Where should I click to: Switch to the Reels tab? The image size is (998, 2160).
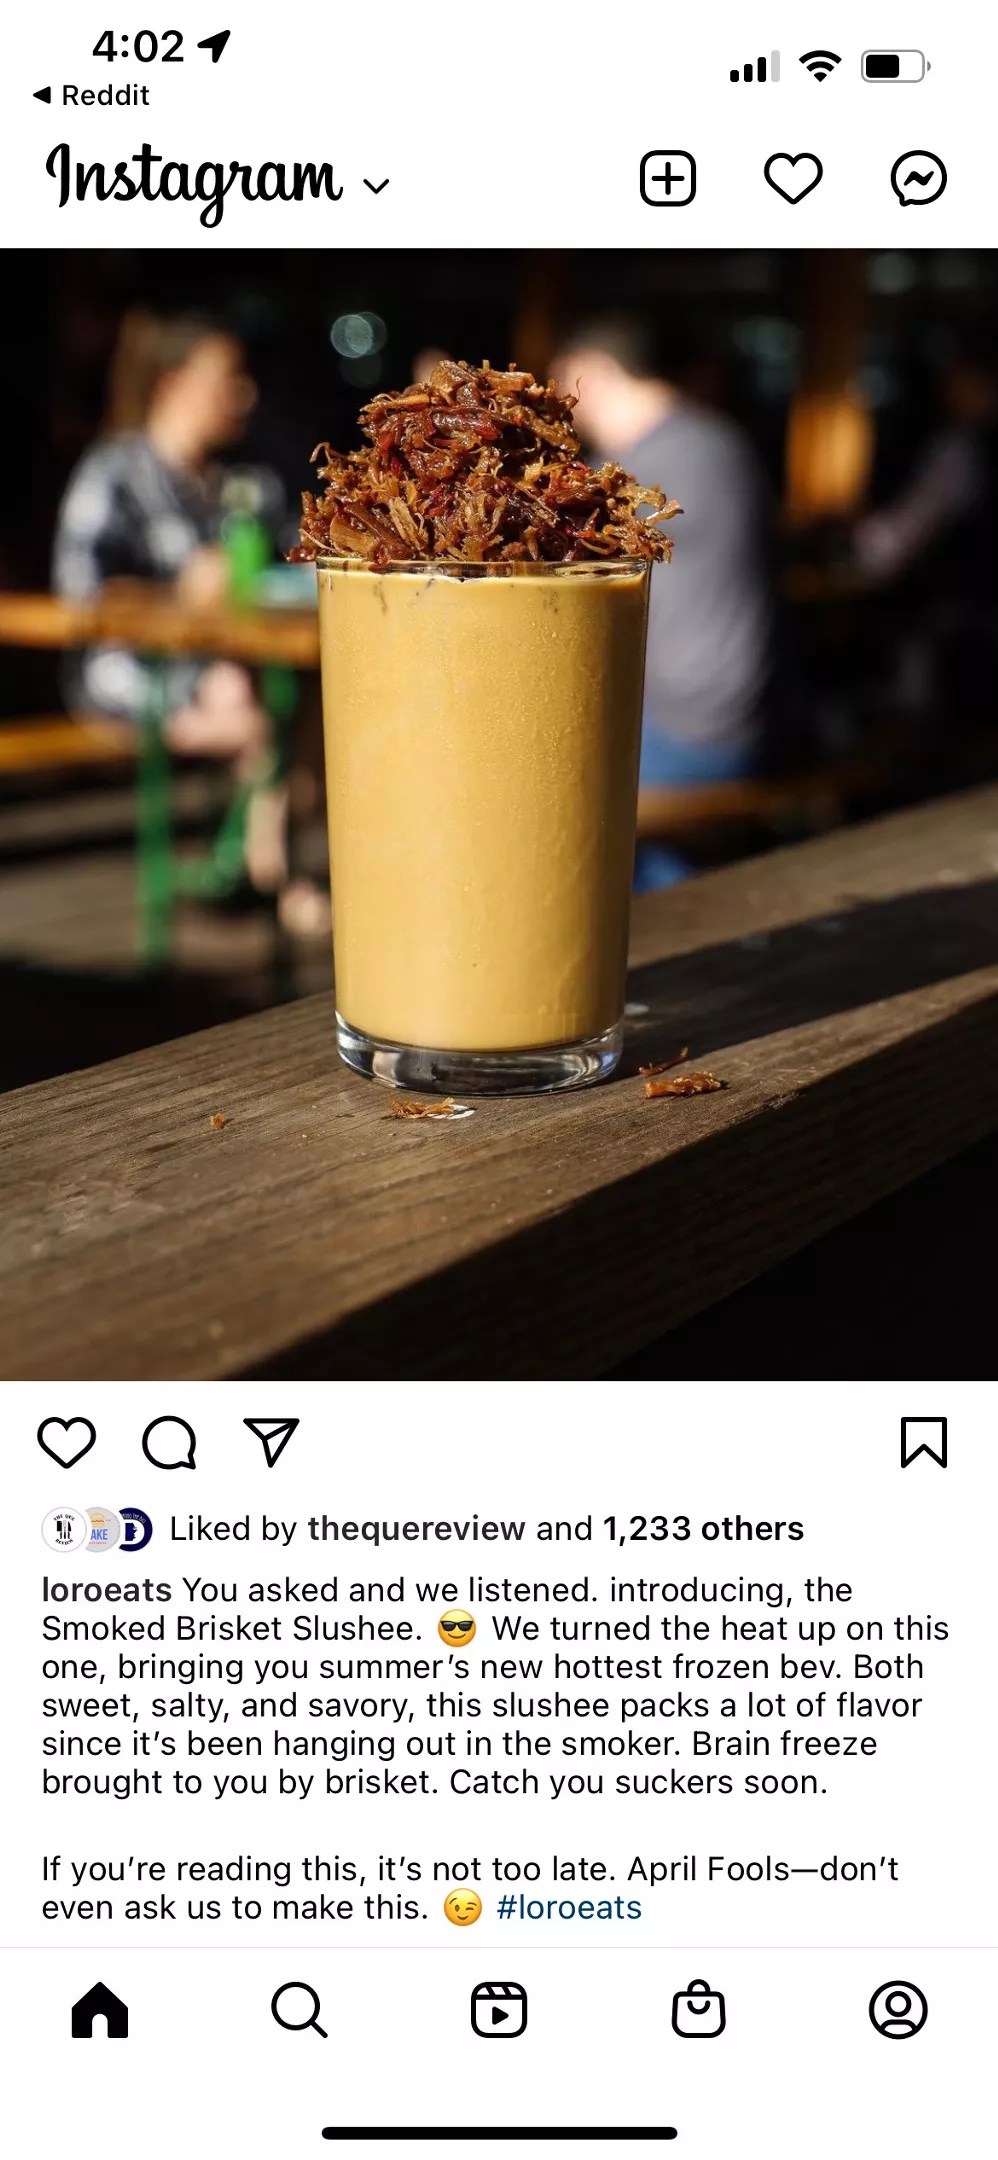(499, 2010)
